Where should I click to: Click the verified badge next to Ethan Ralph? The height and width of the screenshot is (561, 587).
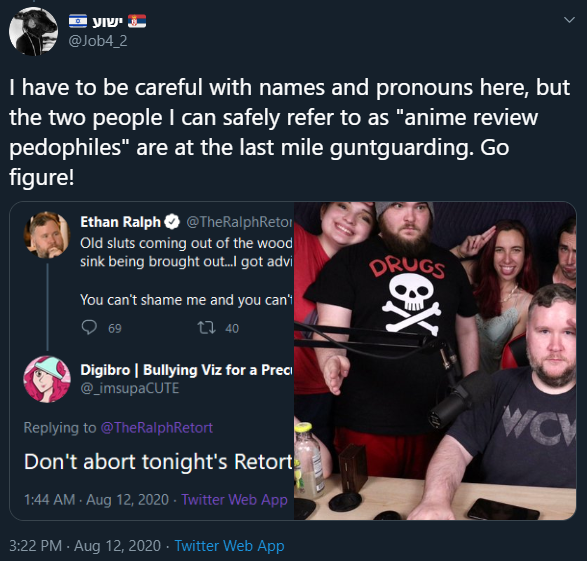[172, 222]
